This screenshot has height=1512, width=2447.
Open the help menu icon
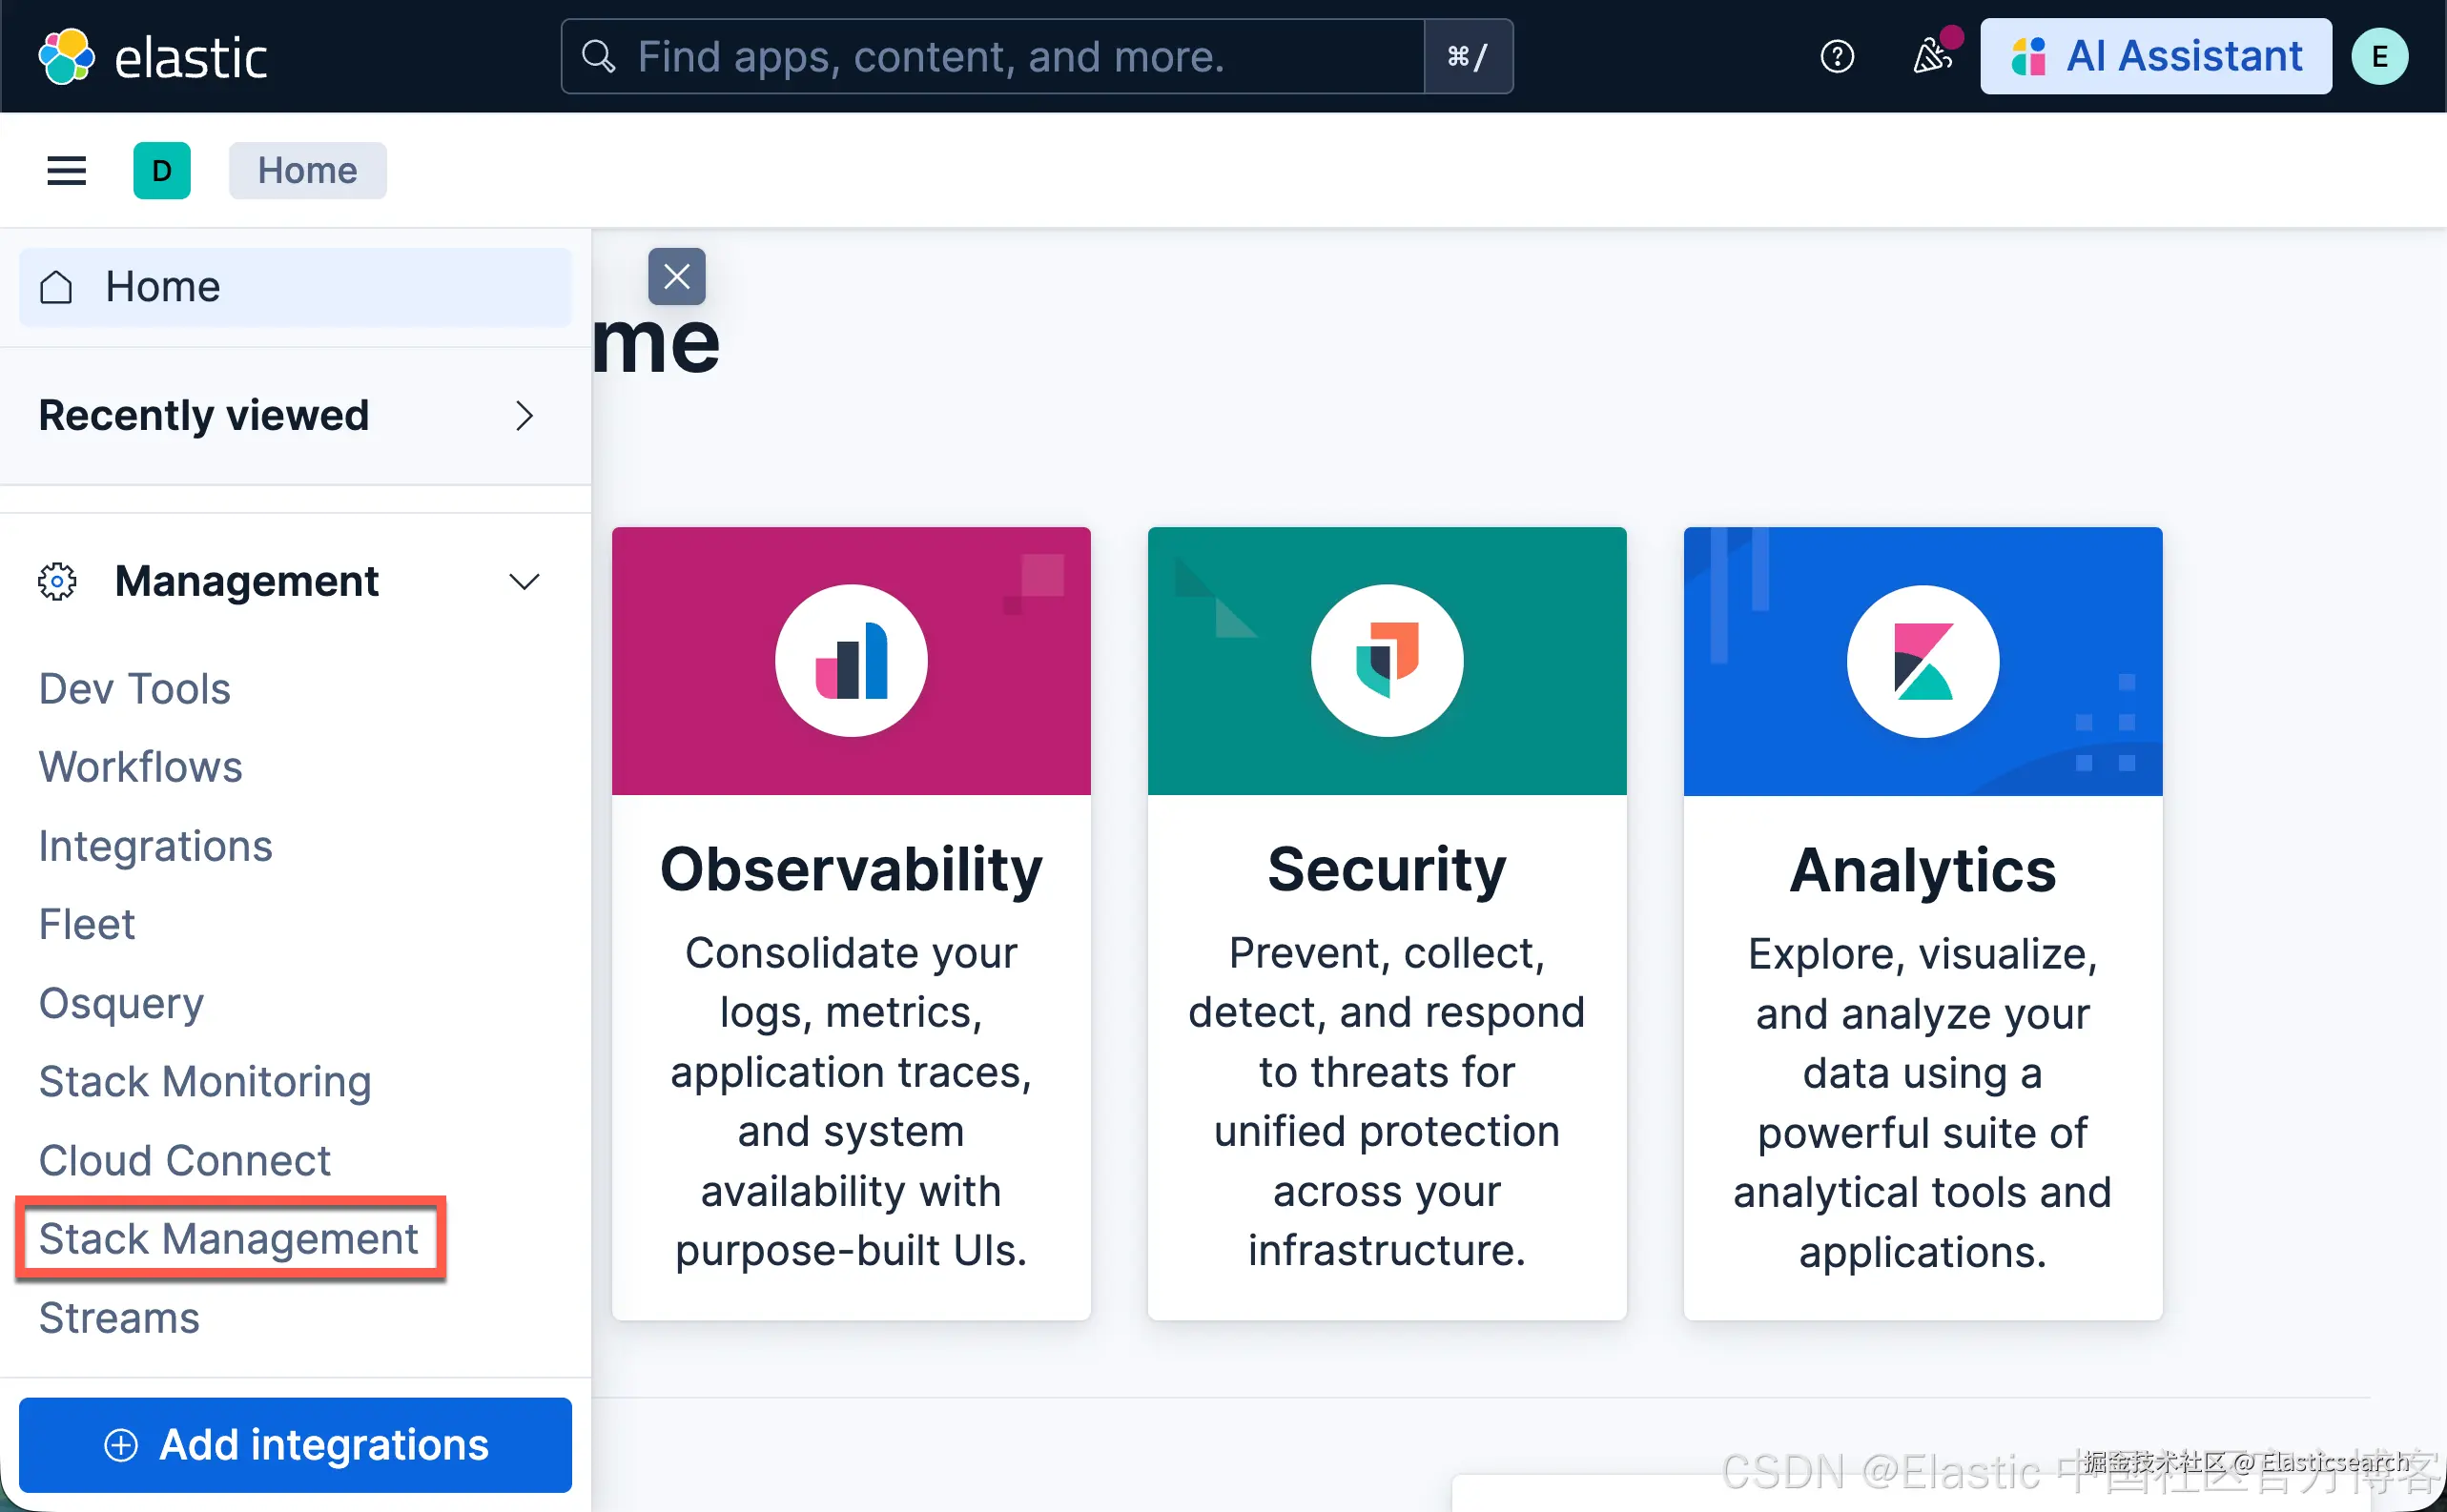click(1836, 57)
